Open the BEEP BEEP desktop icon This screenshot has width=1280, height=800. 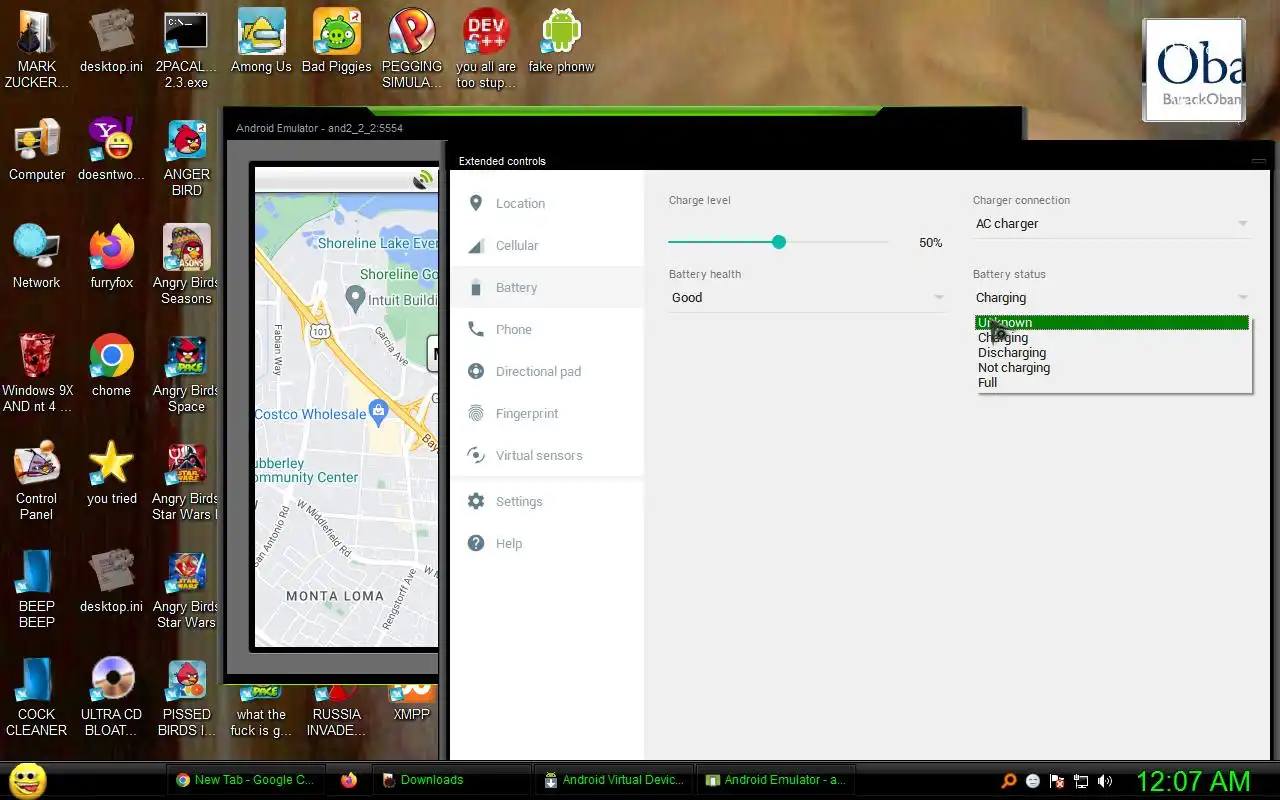click(x=36, y=572)
